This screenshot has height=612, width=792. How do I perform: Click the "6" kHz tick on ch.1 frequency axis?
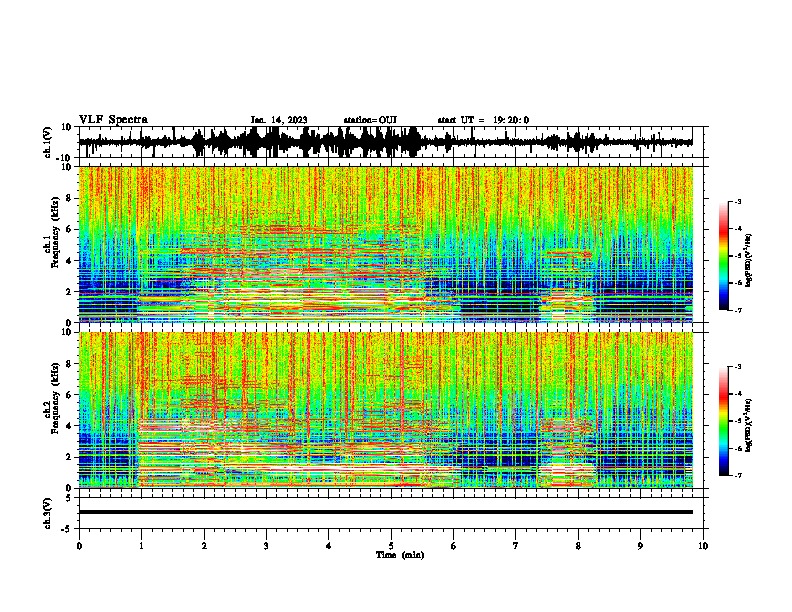[x=69, y=229]
